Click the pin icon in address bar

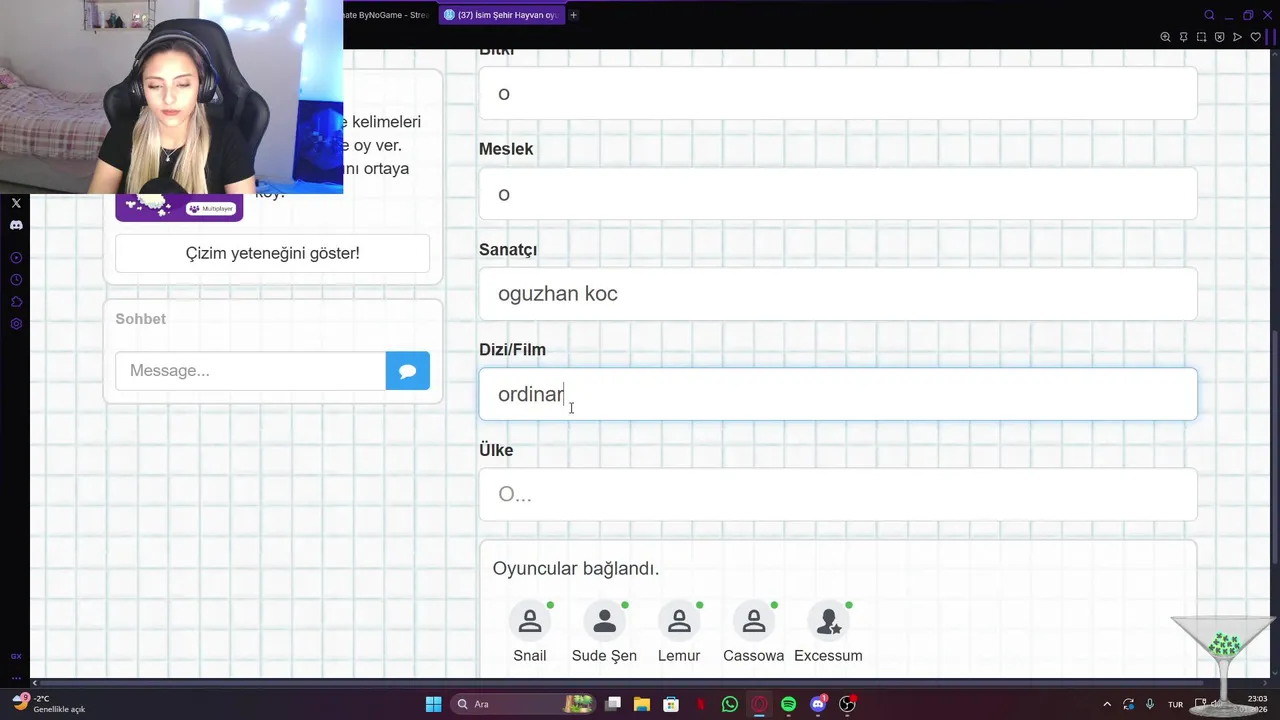tap(1183, 37)
